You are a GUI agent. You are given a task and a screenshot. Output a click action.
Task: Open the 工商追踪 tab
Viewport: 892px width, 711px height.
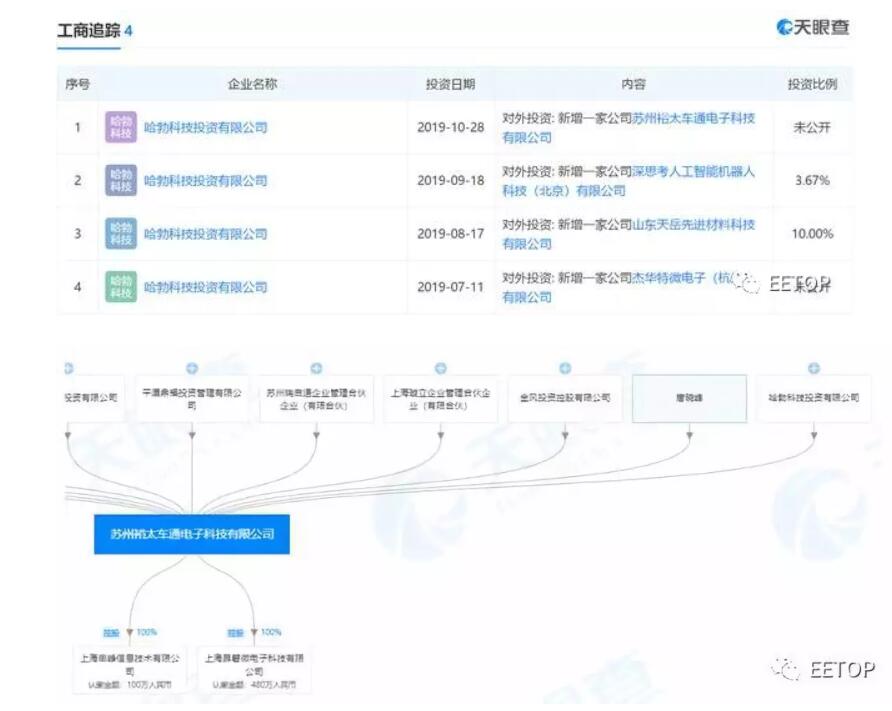[94, 31]
